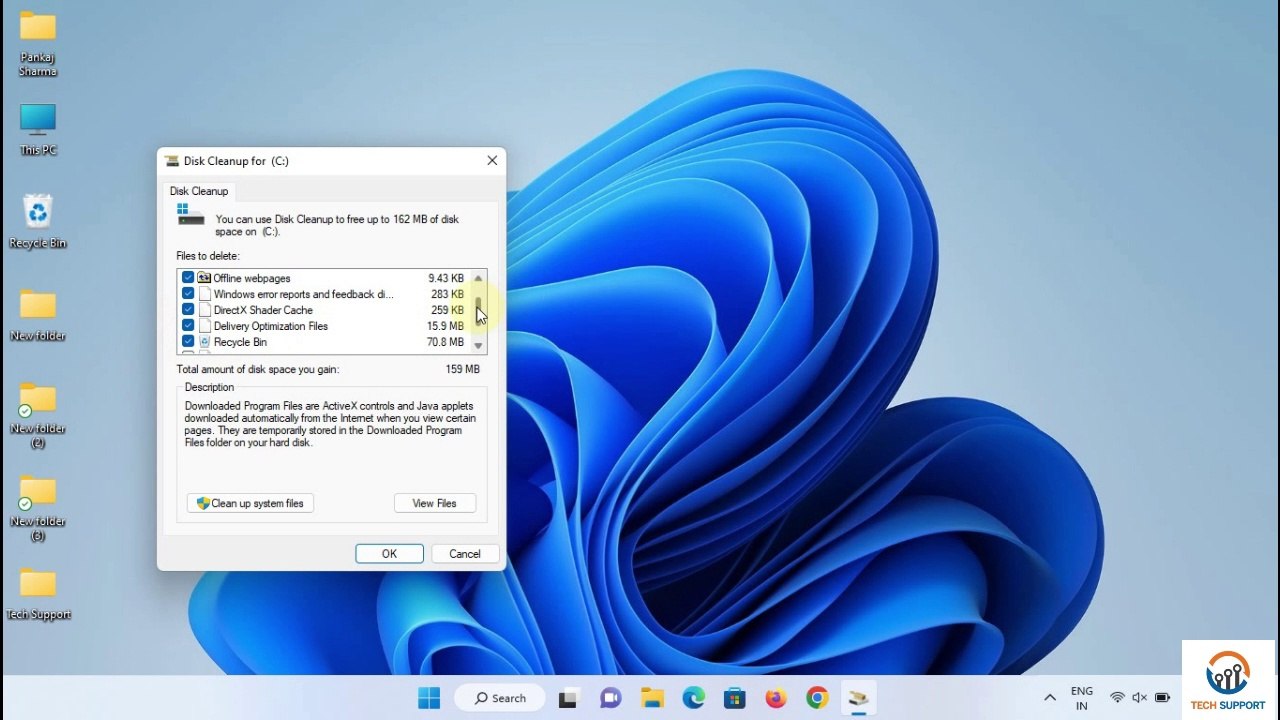
Task: Open Microsoft Store from the taskbar
Action: 735,698
